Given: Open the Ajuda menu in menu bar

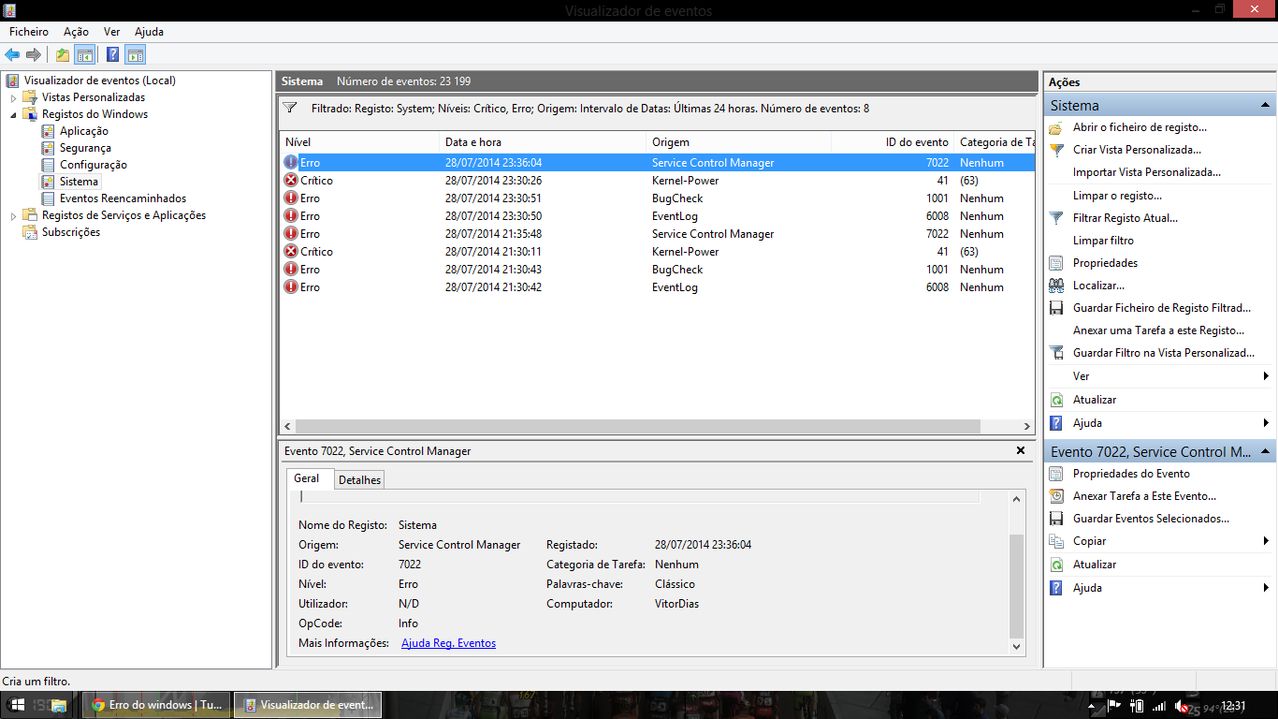Looking at the screenshot, I should (x=149, y=32).
